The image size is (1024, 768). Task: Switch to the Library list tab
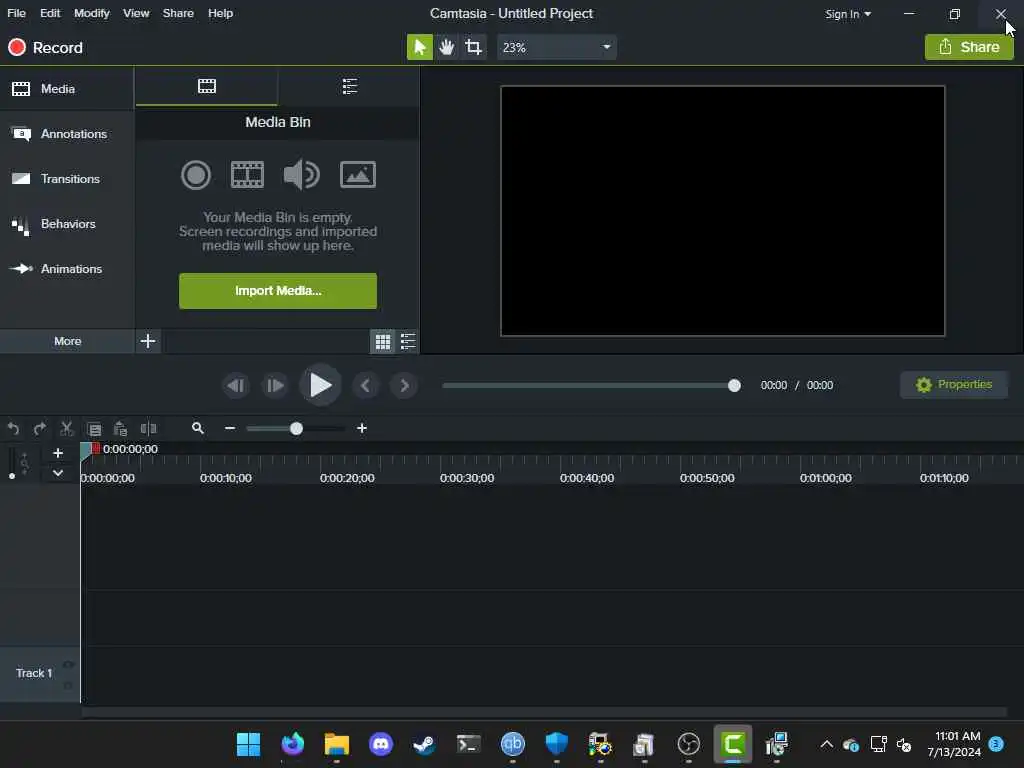[349, 86]
